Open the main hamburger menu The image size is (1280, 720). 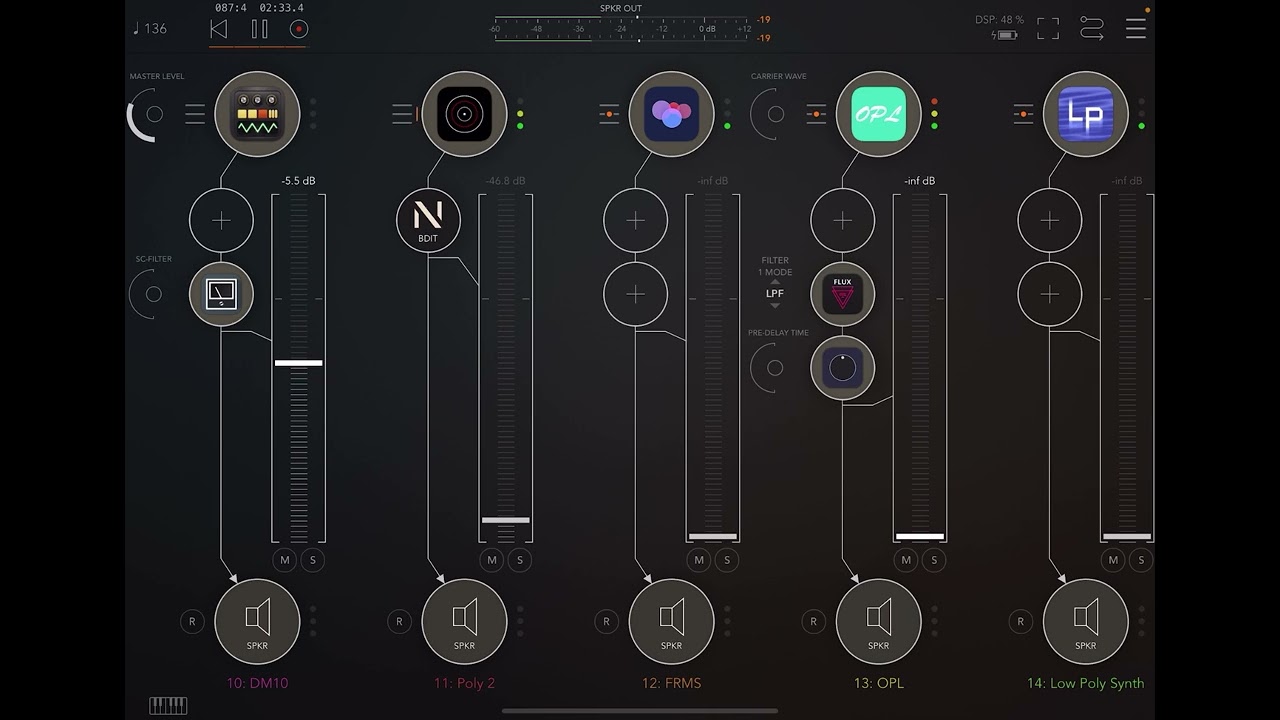point(1136,29)
